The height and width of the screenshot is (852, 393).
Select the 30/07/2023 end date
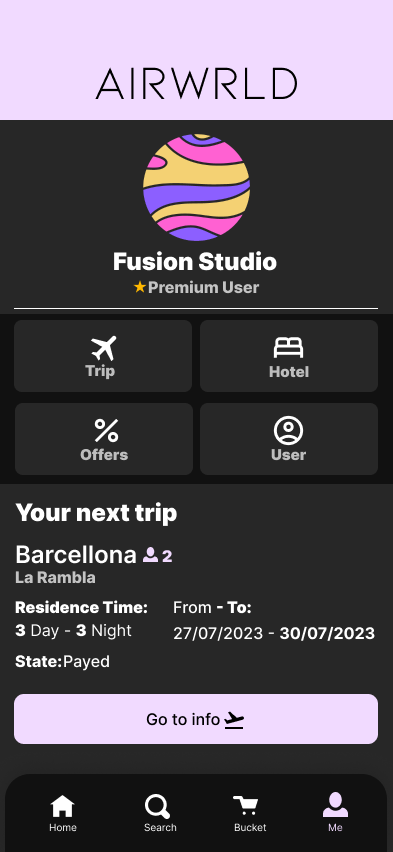[x=327, y=633]
